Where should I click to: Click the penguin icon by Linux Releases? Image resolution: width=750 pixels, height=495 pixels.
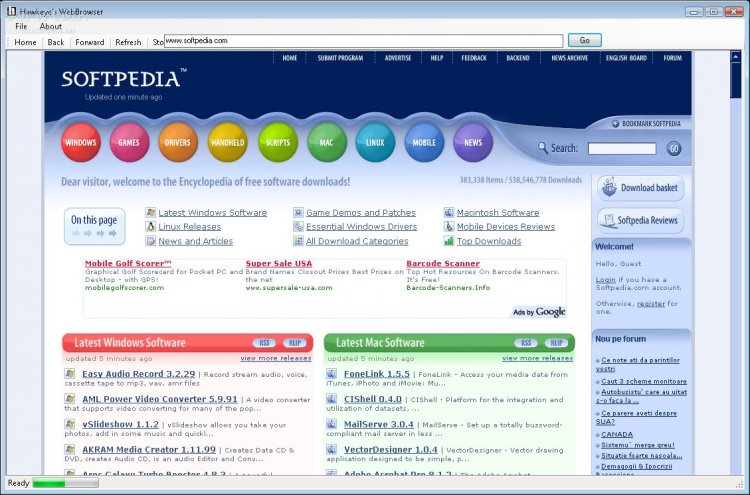151,226
